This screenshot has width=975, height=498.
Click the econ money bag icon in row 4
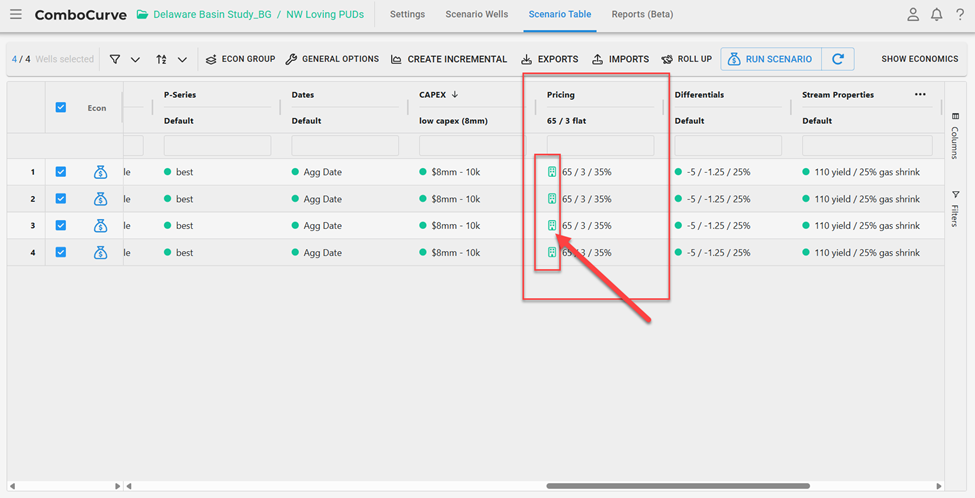(100, 253)
